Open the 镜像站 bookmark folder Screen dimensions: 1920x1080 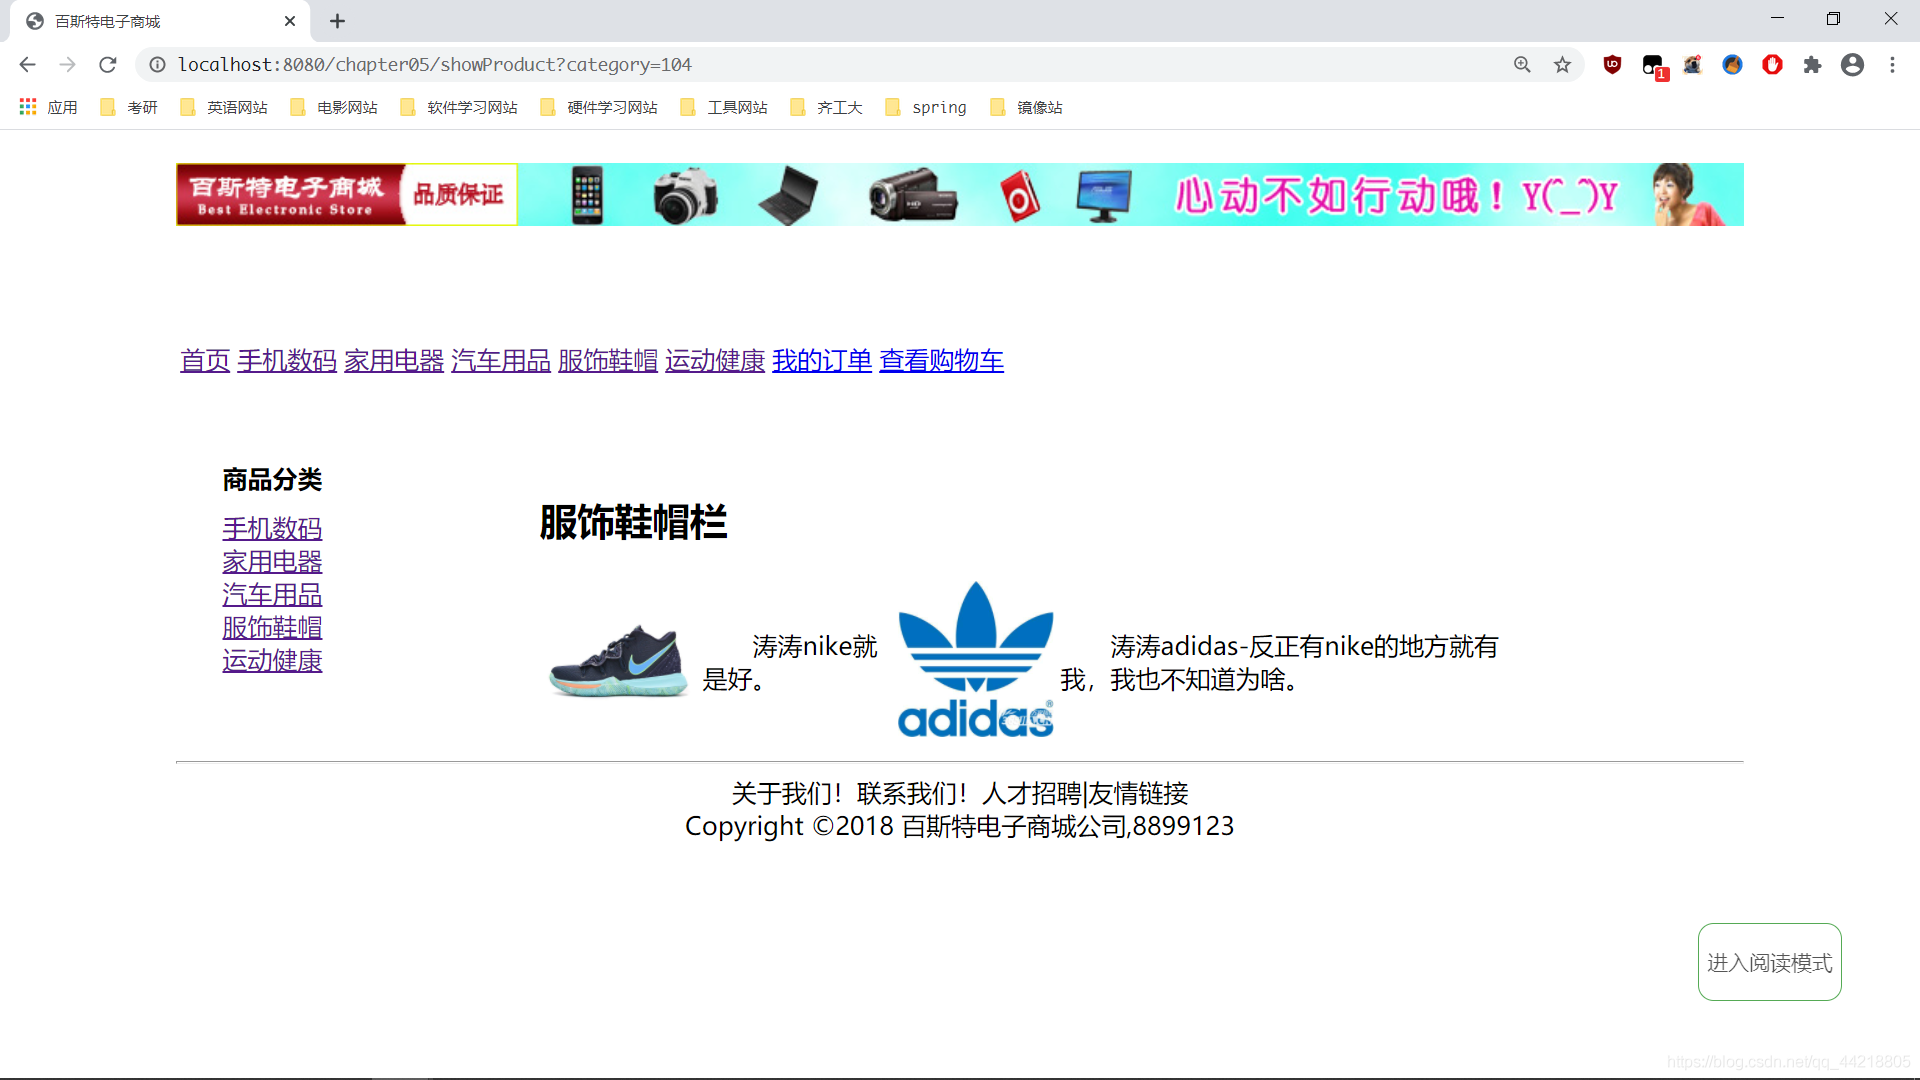click(1026, 107)
